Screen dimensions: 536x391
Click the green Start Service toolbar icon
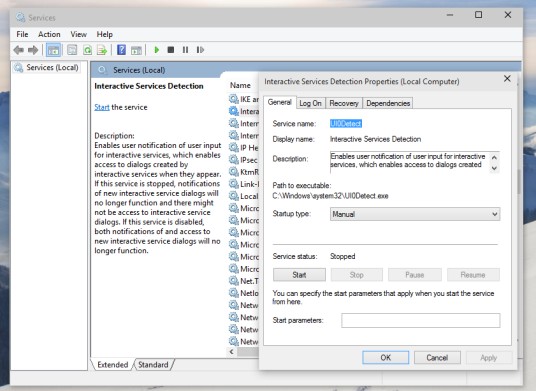click(x=157, y=50)
